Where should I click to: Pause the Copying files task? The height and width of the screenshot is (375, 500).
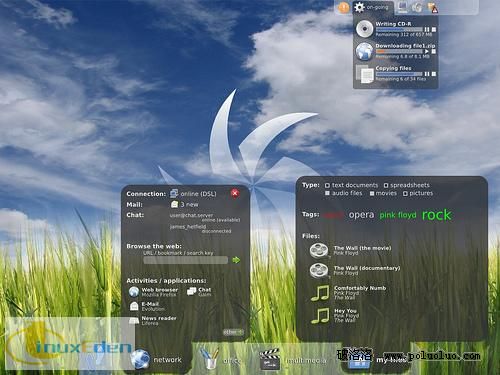[x=427, y=74]
